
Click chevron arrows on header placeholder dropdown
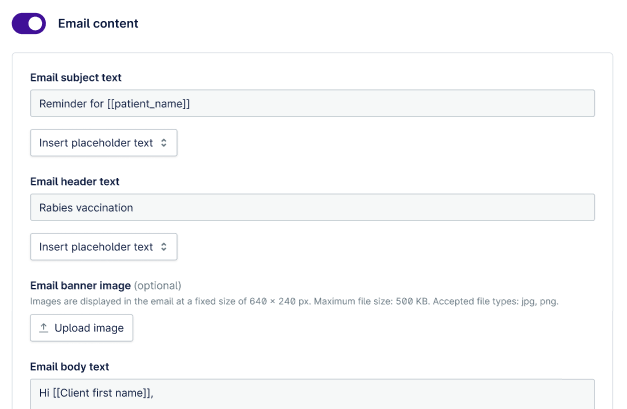pyautogui.click(x=164, y=247)
